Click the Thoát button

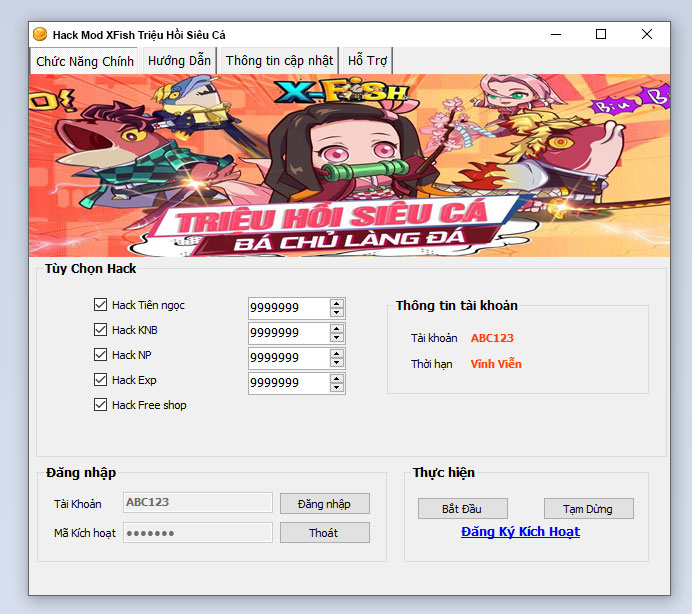coord(324,533)
